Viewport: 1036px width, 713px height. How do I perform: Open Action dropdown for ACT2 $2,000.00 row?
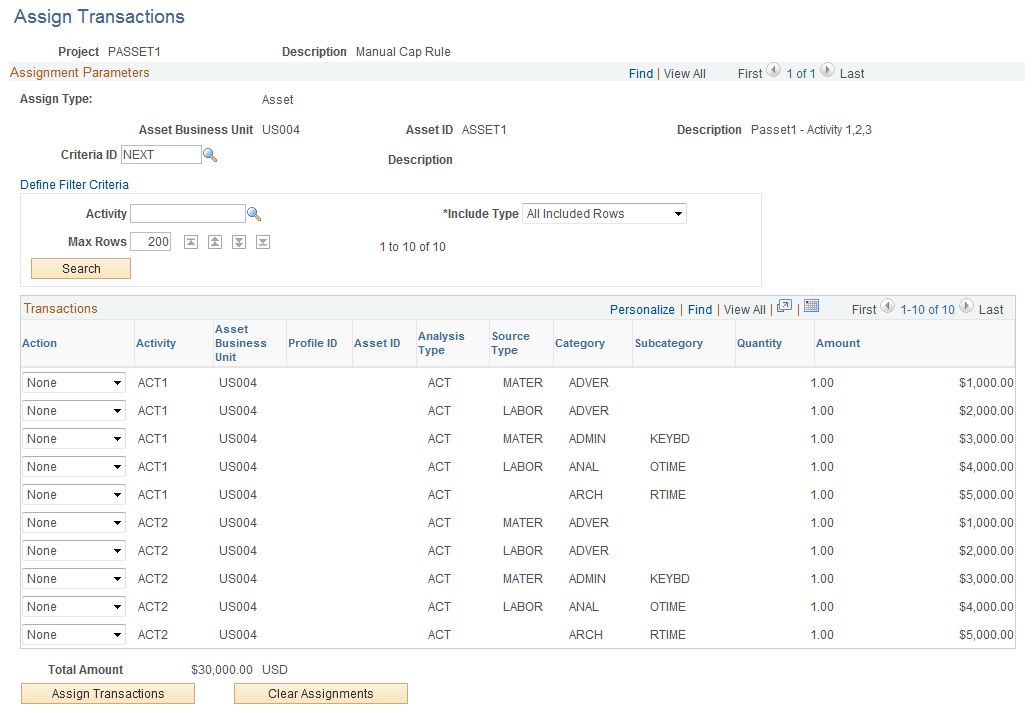tap(73, 551)
